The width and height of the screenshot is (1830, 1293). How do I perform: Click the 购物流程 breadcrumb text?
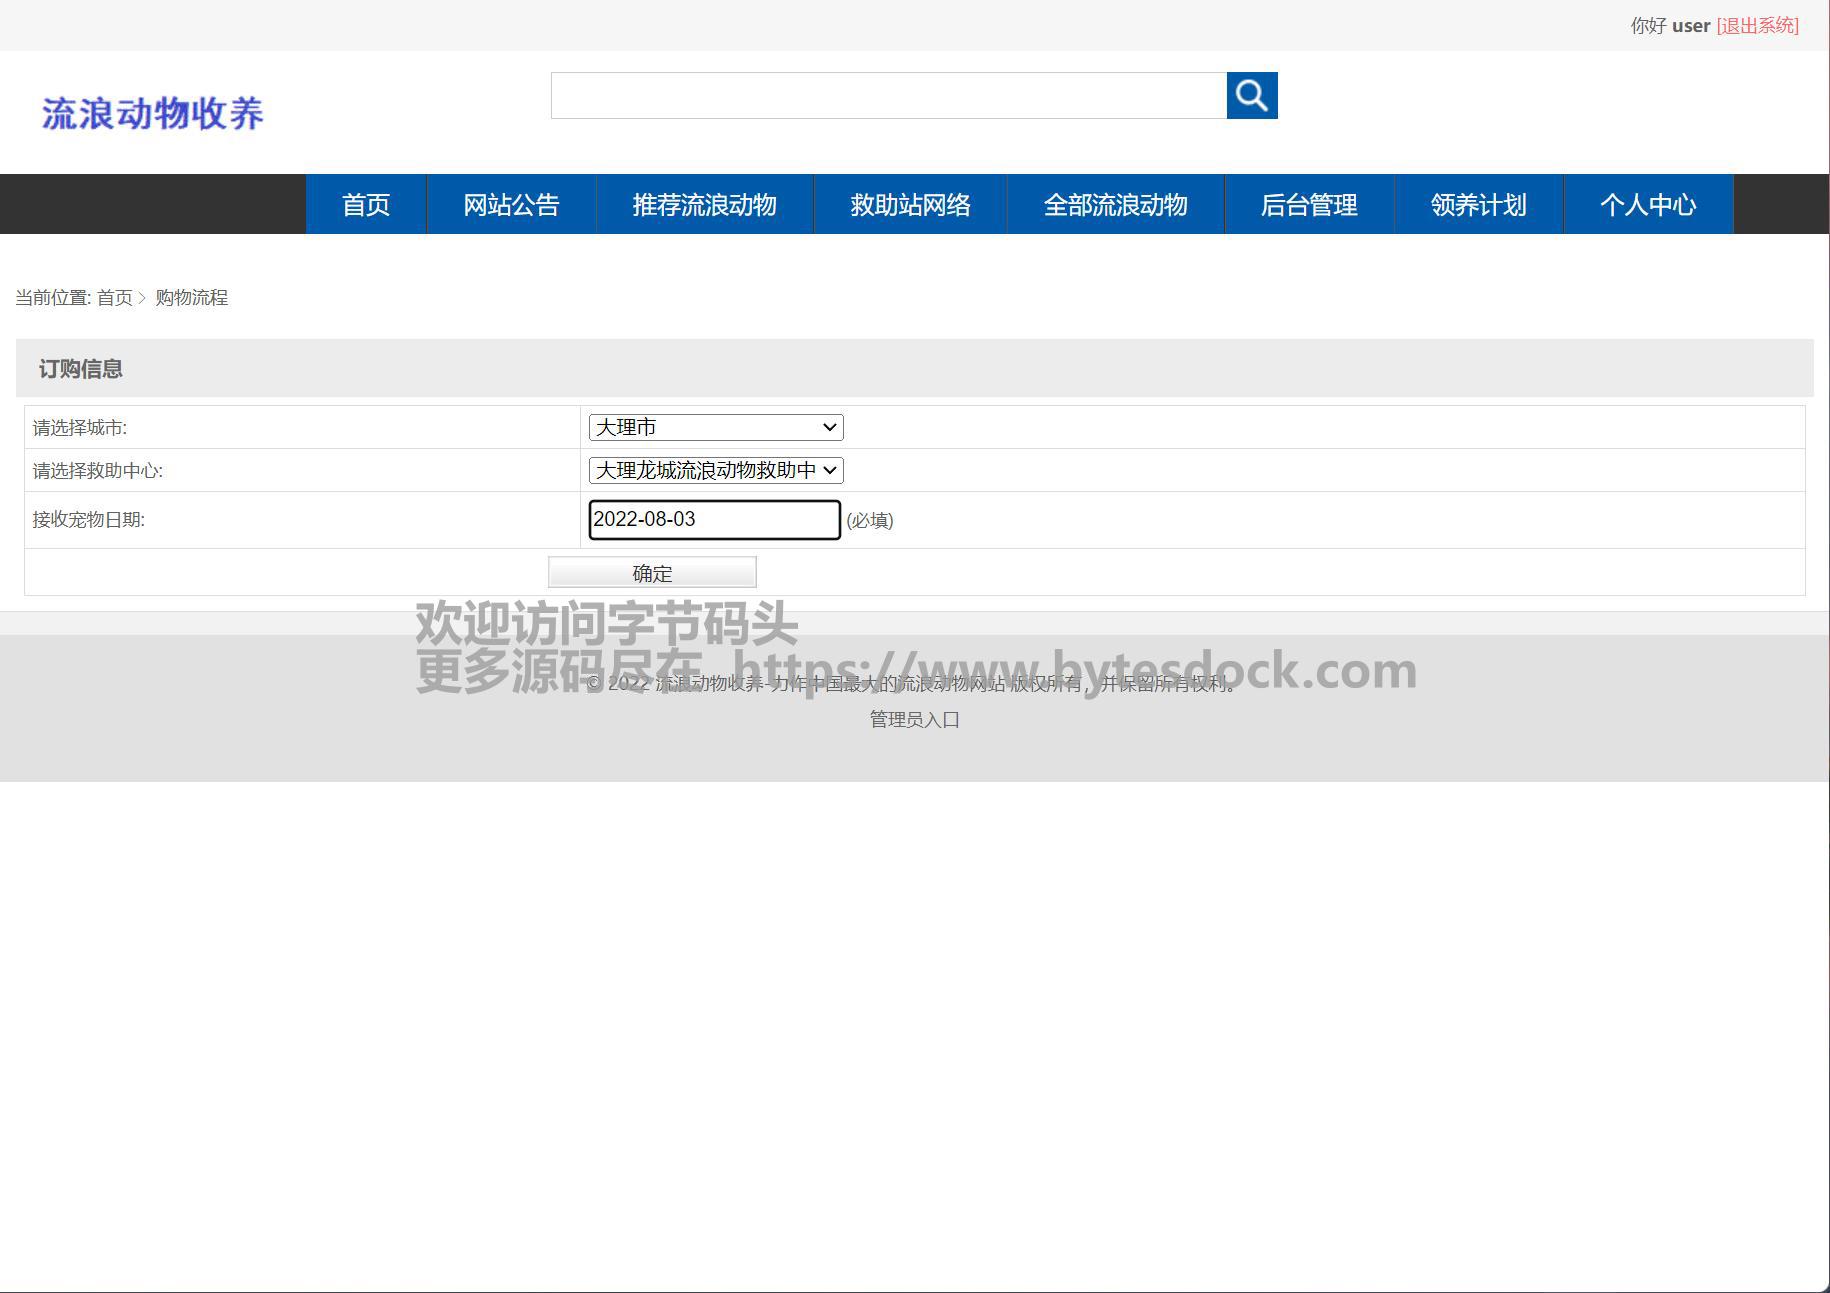[192, 298]
